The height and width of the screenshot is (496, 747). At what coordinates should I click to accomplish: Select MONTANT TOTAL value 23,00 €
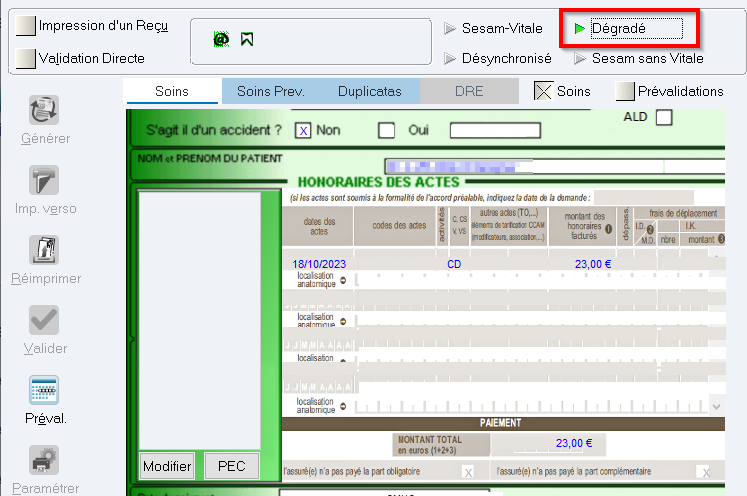coord(574,443)
